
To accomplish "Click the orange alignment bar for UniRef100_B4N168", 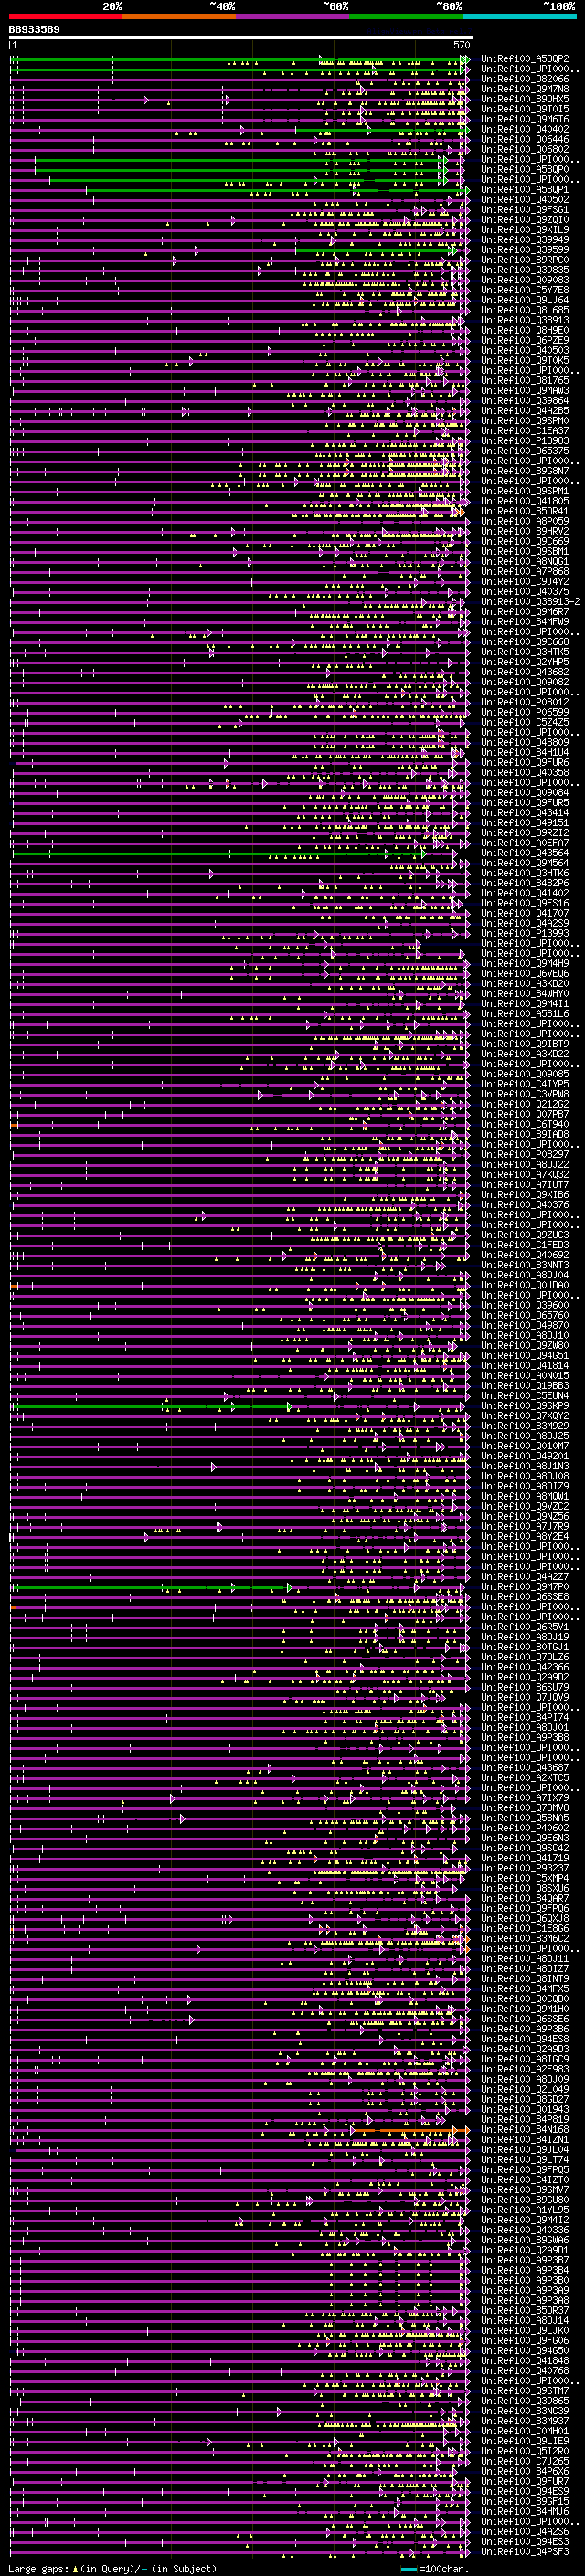I will pos(410,2131).
